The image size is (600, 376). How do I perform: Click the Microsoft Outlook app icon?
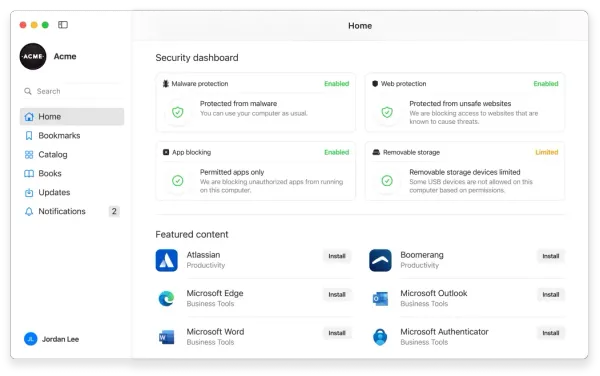[380, 299]
